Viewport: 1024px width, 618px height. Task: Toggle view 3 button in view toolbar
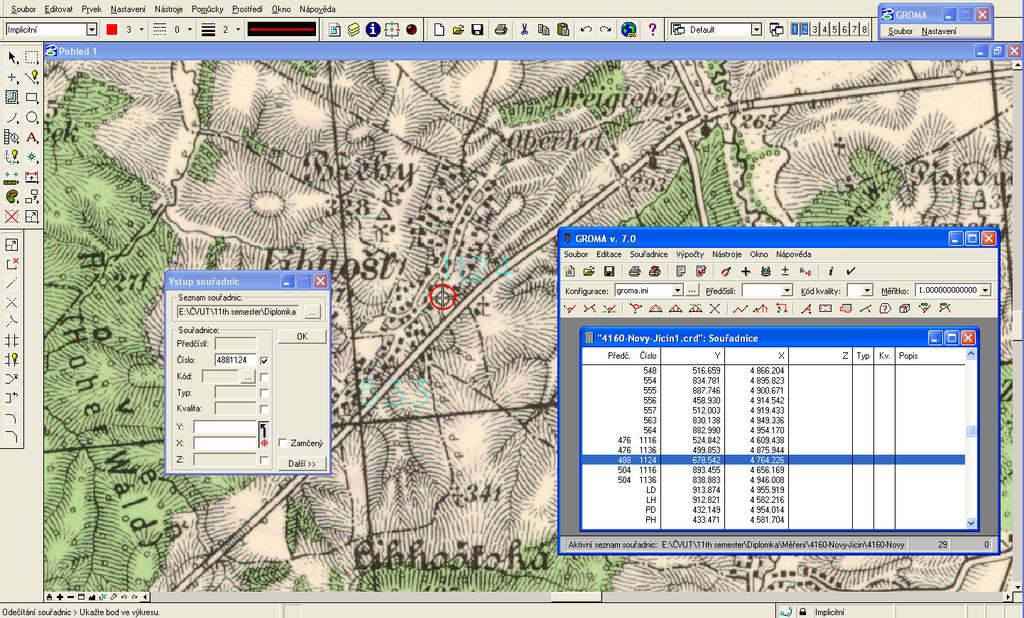(814, 29)
